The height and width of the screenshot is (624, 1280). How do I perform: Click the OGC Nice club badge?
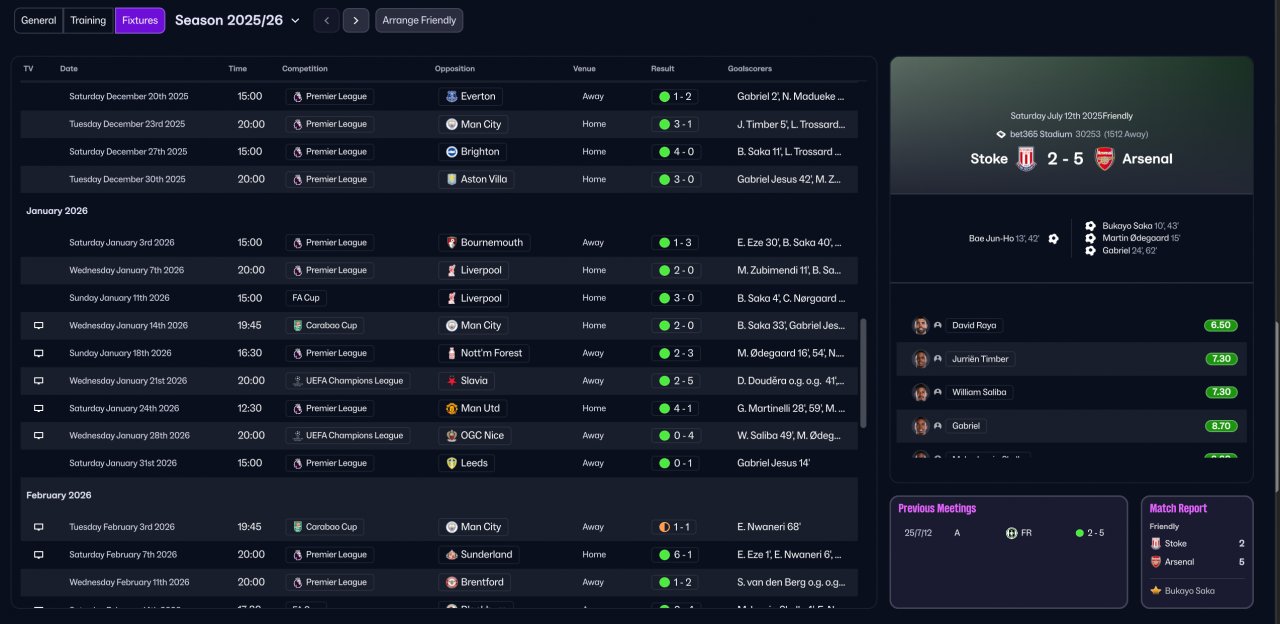pyautogui.click(x=451, y=436)
